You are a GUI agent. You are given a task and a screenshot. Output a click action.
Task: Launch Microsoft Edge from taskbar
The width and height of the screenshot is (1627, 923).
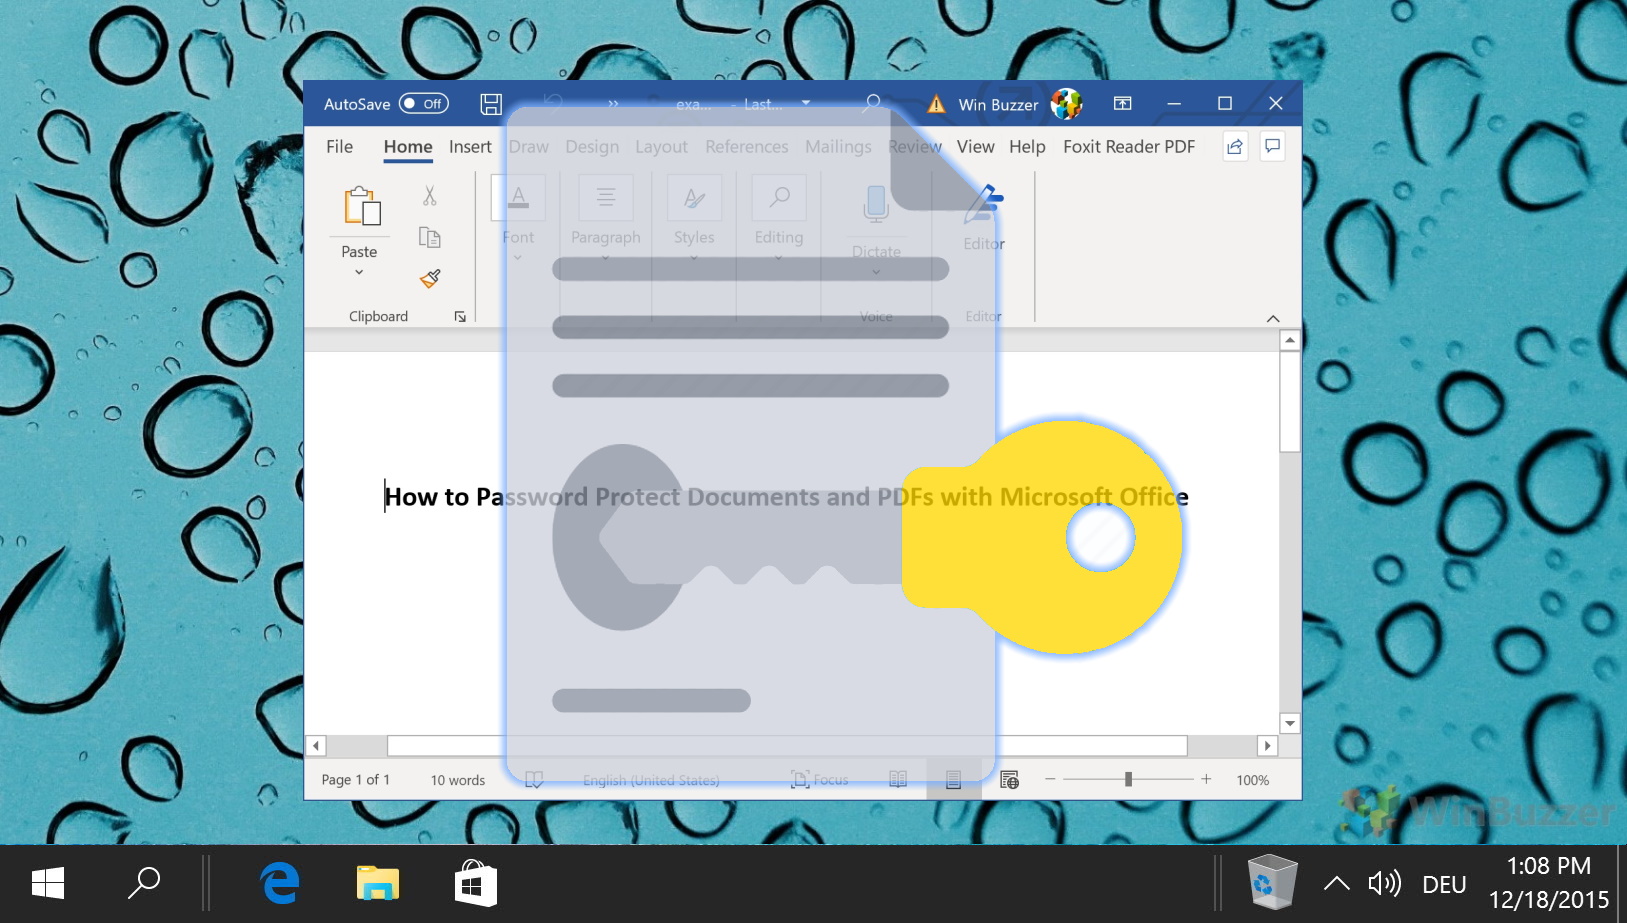point(280,884)
